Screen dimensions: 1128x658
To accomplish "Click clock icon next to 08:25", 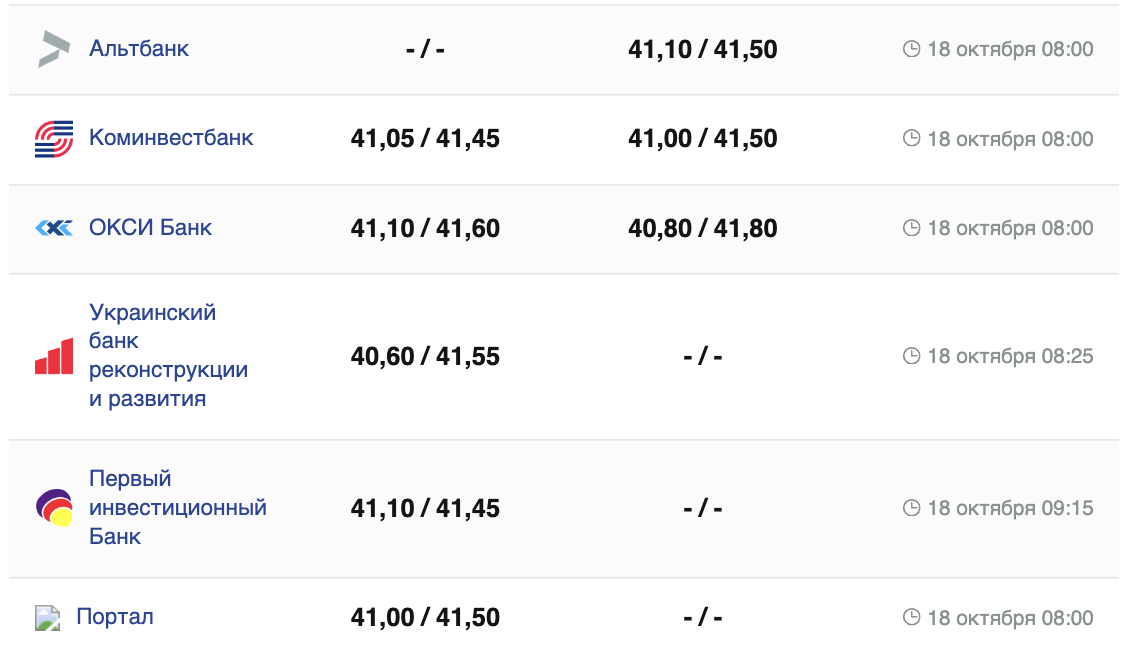I will (x=911, y=356).
